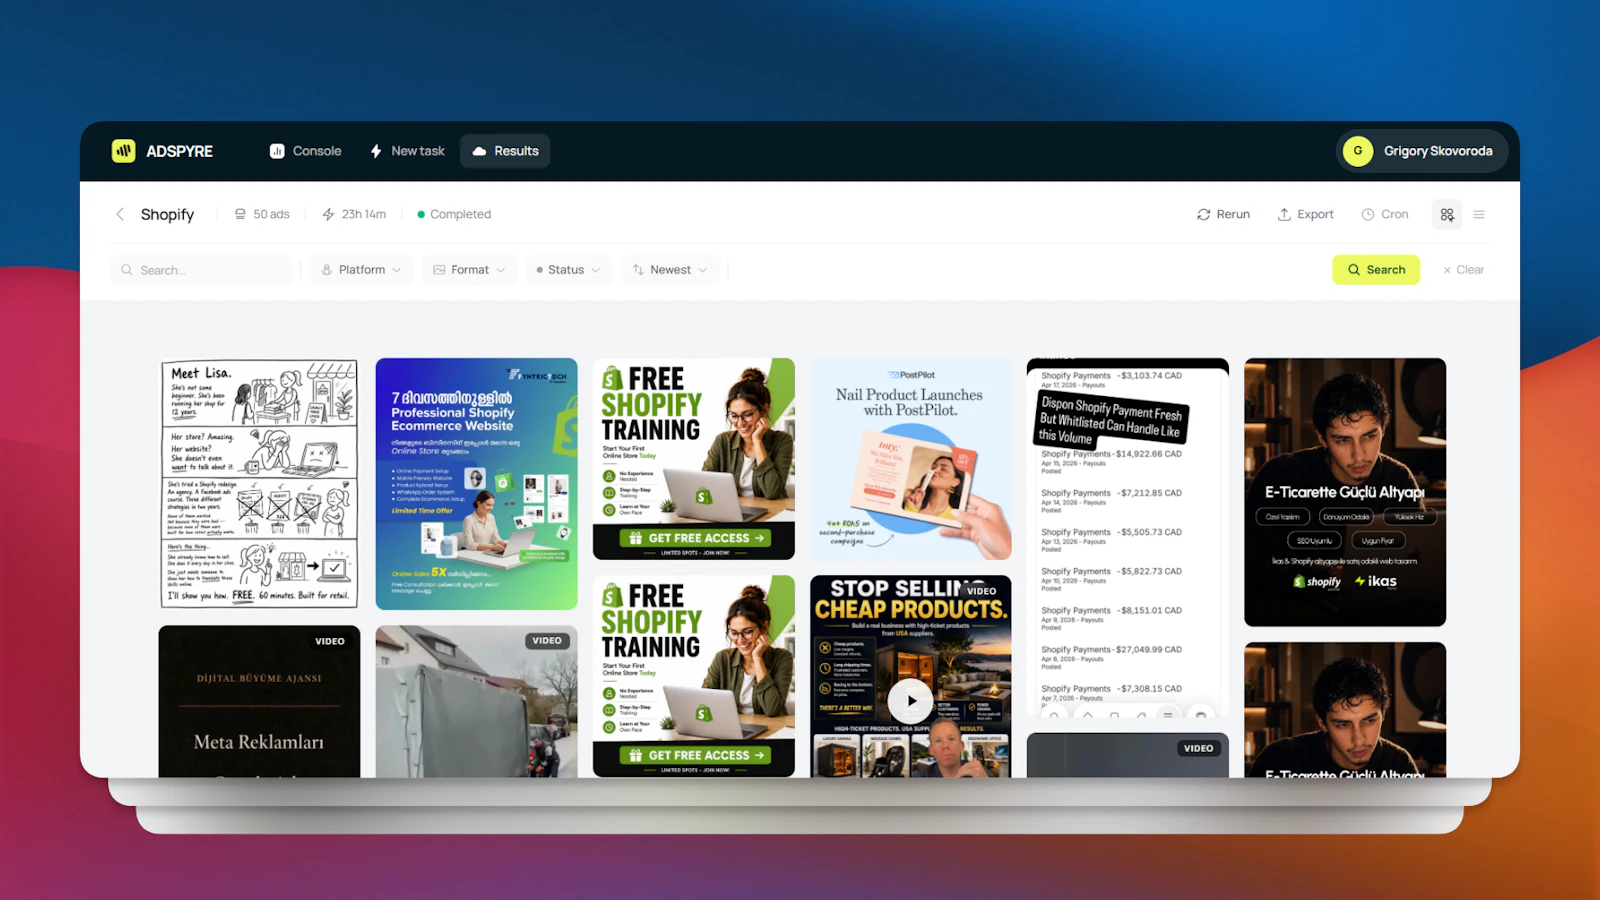Click the lightning New task icon
The image size is (1600, 900).
[x=376, y=151]
